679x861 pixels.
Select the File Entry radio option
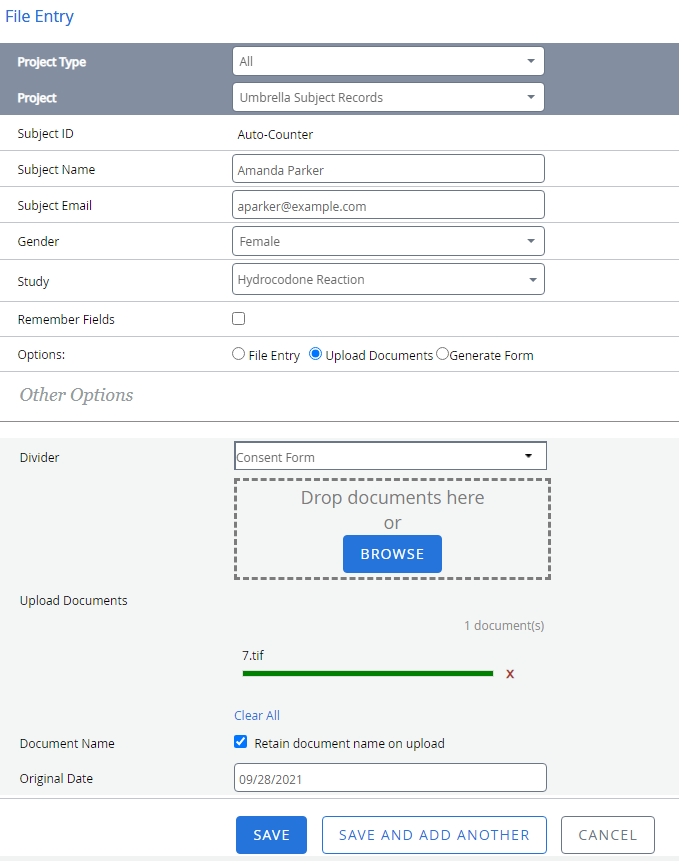pos(239,354)
